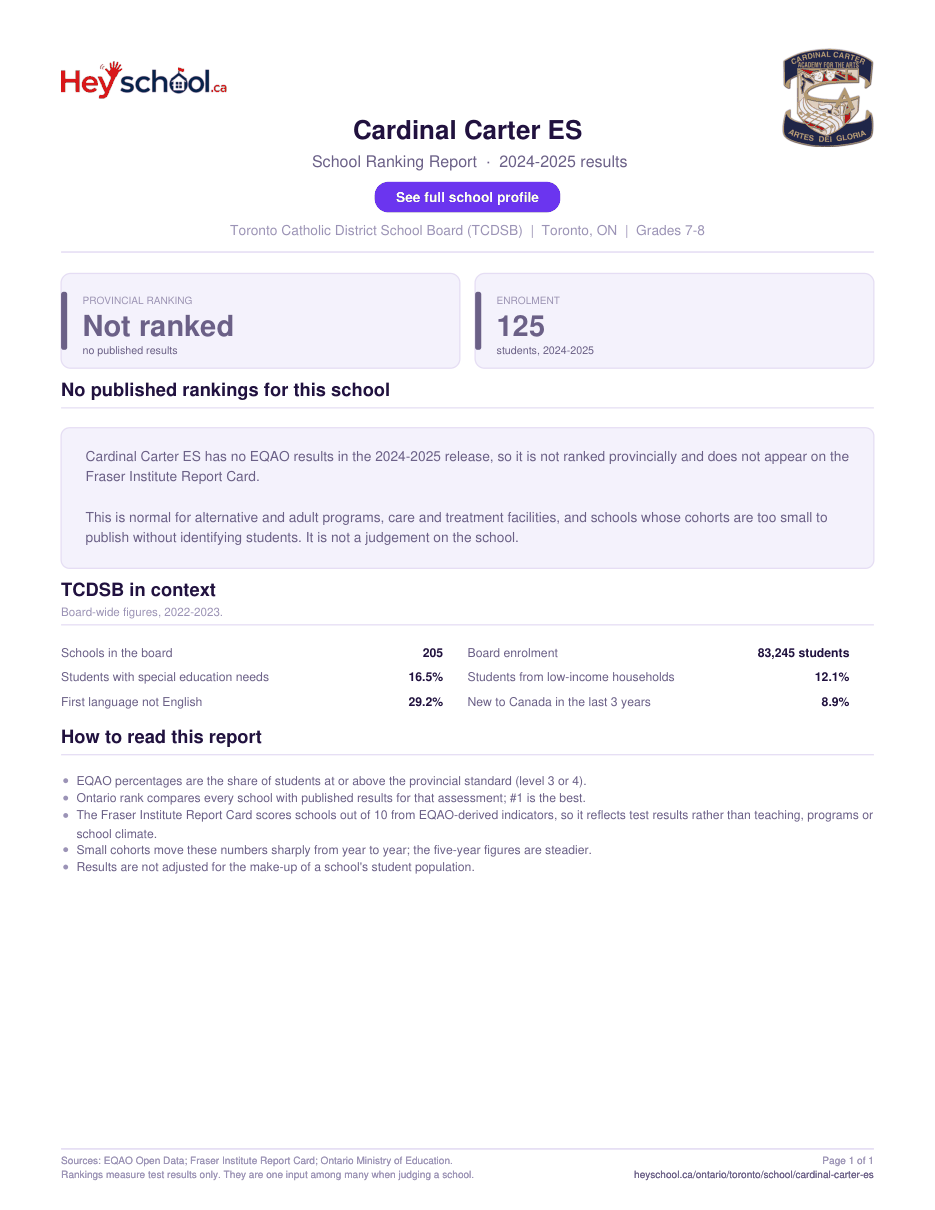Select the First language not English 29.2% value
Viewport: 935px width, 1210px height.
pyautogui.click(x=425, y=702)
